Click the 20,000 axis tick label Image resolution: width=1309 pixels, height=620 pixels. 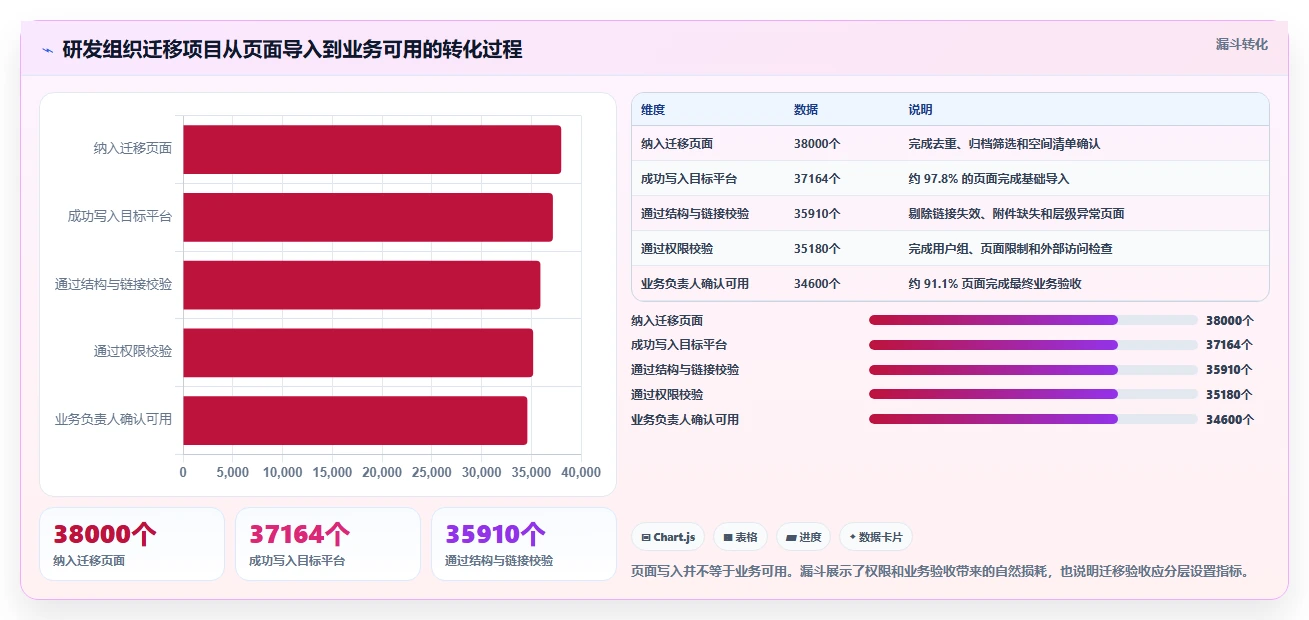point(382,472)
